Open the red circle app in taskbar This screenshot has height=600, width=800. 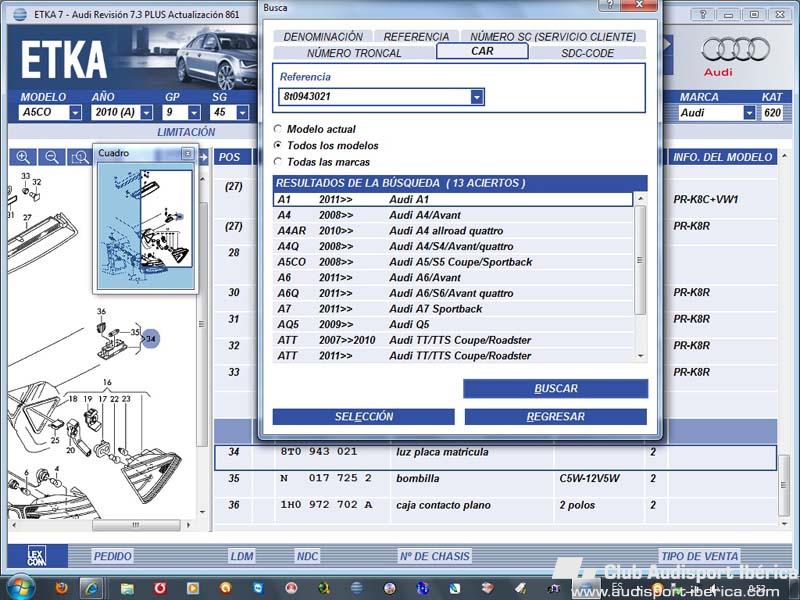pos(160,588)
